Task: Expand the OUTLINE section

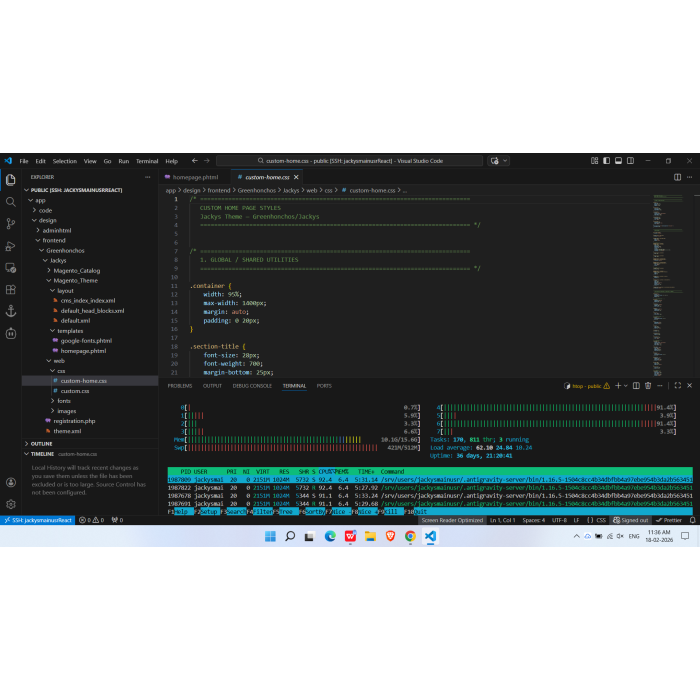Action: pyautogui.click(x=41, y=443)
